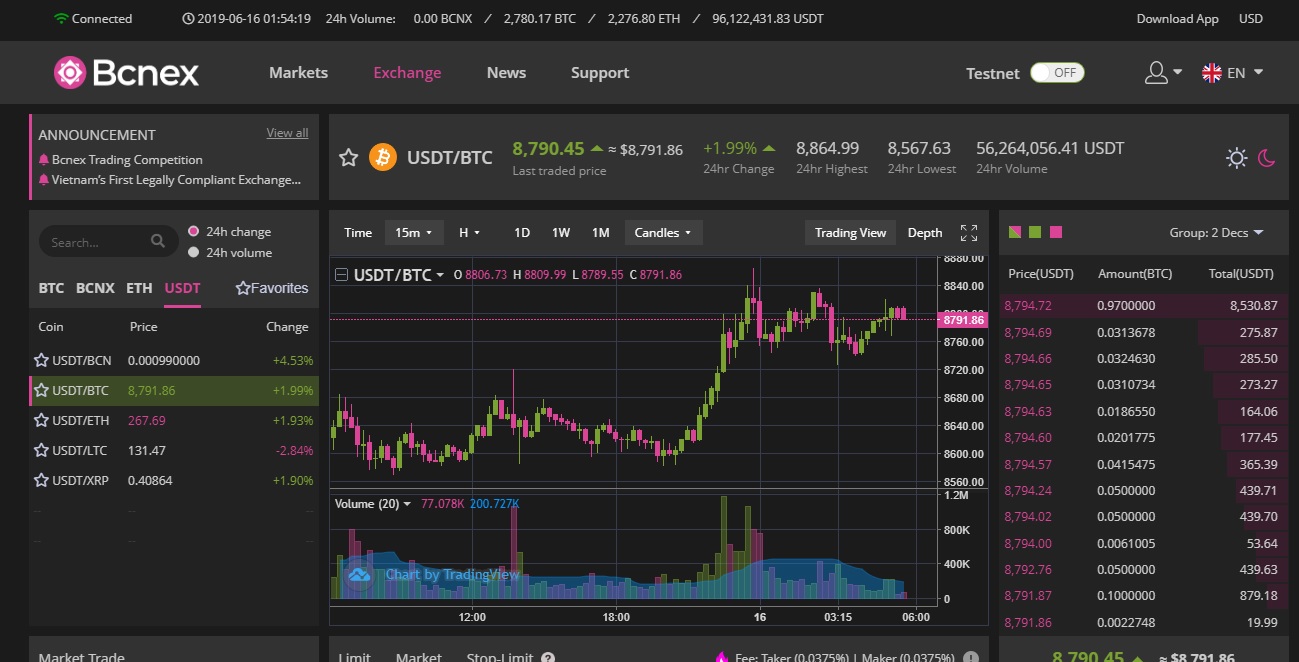Image resolution: width=1299 pixels, height=662 pixels.
Task: Click the Stop-Limit help question icon
Action: (548, 658)
